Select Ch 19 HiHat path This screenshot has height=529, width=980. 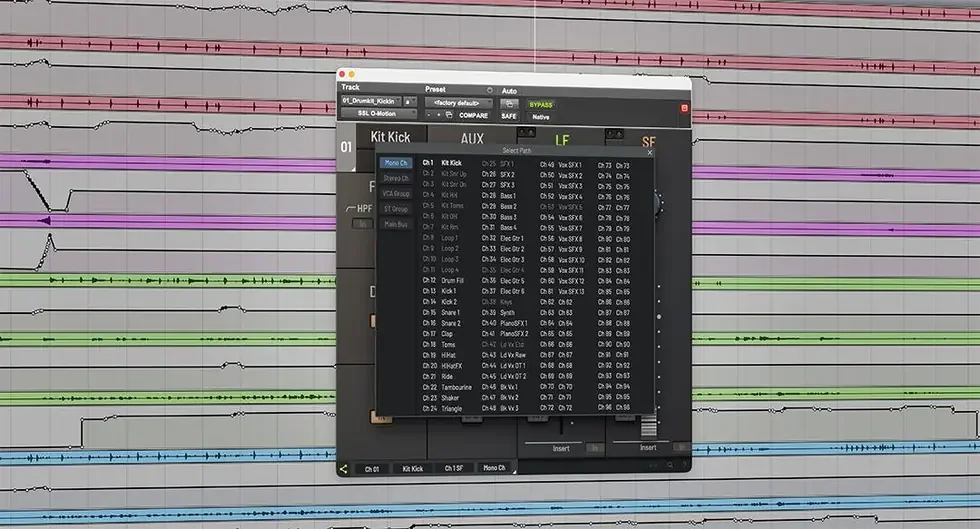click(439, 355)
